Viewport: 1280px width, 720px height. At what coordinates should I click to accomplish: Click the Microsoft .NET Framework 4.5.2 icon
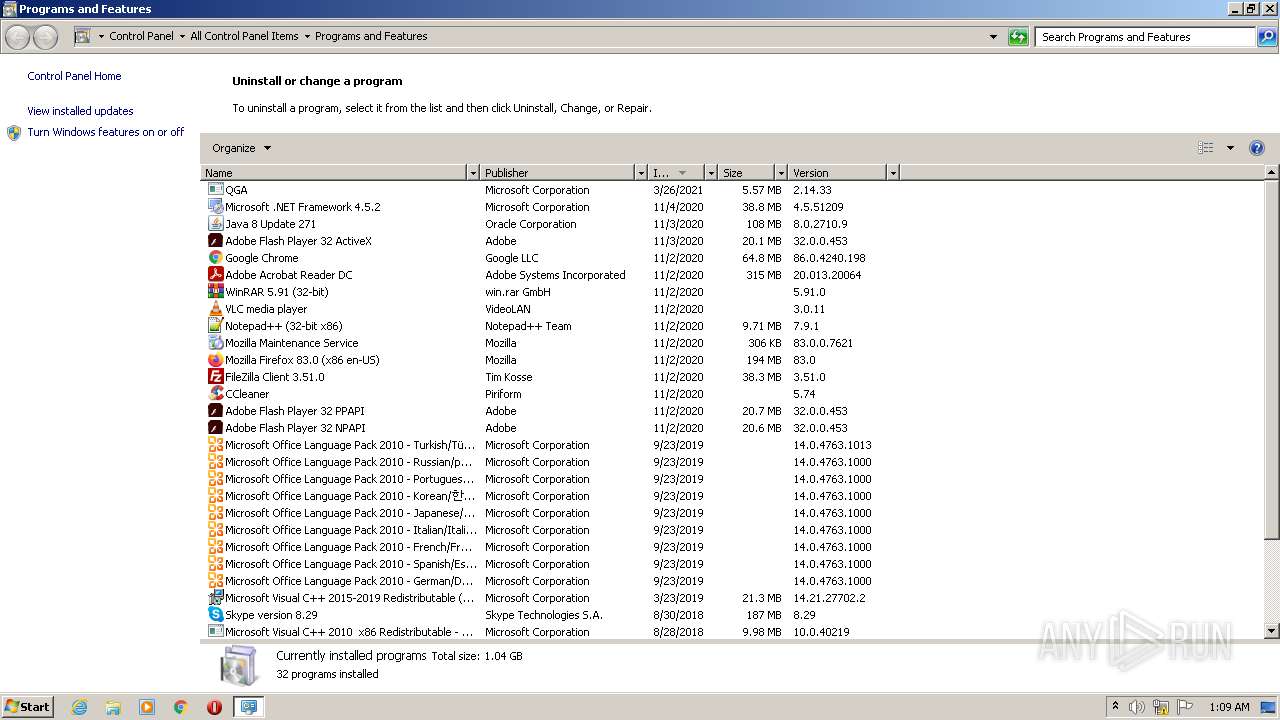pyautogui.click(x=215, y=207)
